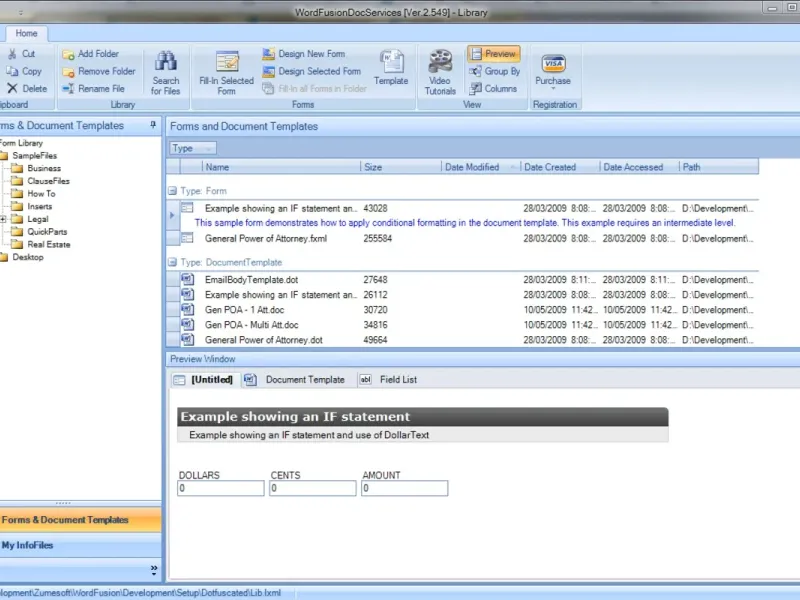The height and width of the screenshot is (600, 800).
Task: Select the General Power of Attorney.fxml file
Action: [265, 239]
